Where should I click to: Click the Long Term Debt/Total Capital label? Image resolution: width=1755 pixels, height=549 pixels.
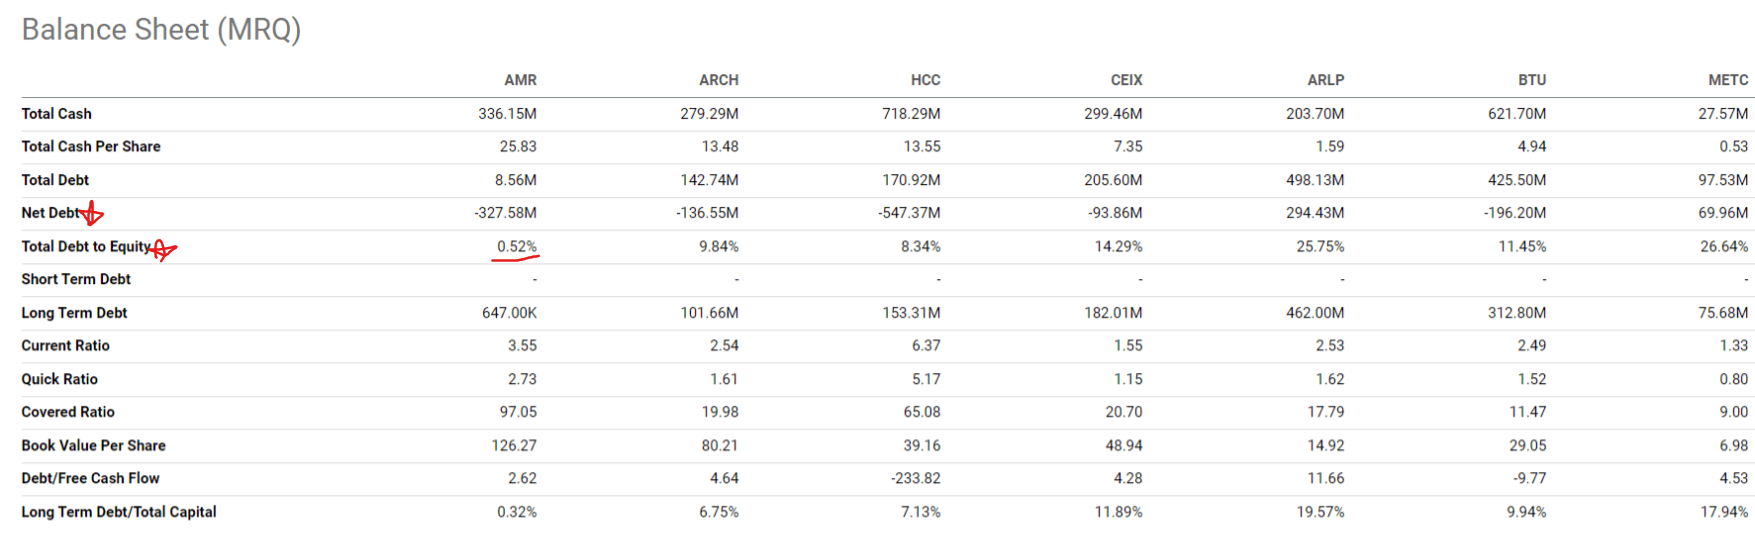[118, 512]
